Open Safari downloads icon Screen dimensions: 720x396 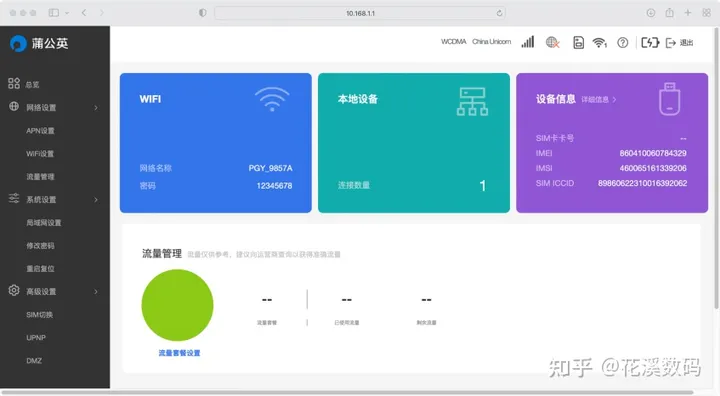(651, 13)
